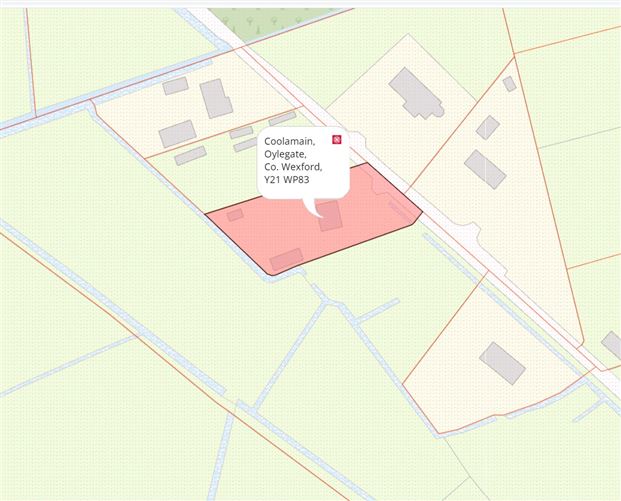Viewport: 621px width, 501px height.
Task: Click the building at parcel's southern edge
Action: click(x=286, y=259)
